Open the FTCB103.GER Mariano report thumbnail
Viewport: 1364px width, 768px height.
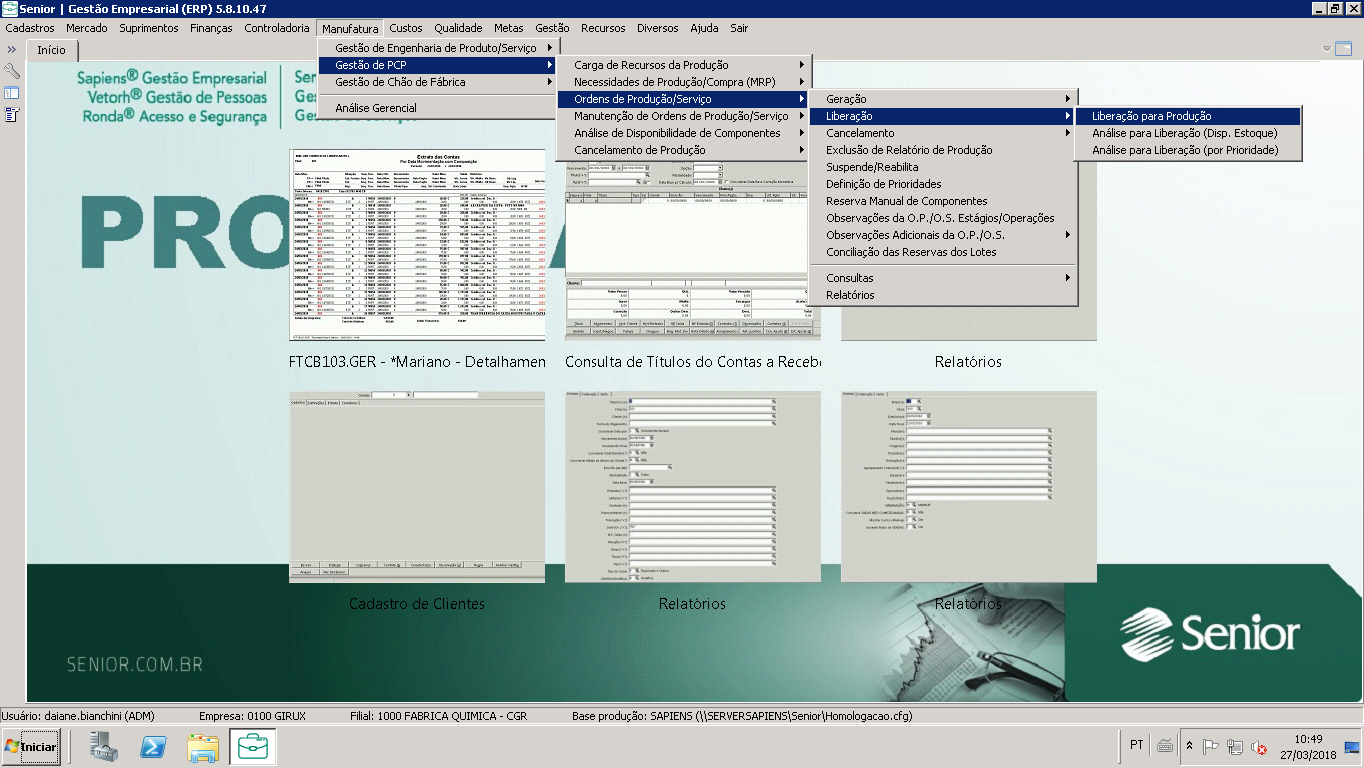click(417, 245)
